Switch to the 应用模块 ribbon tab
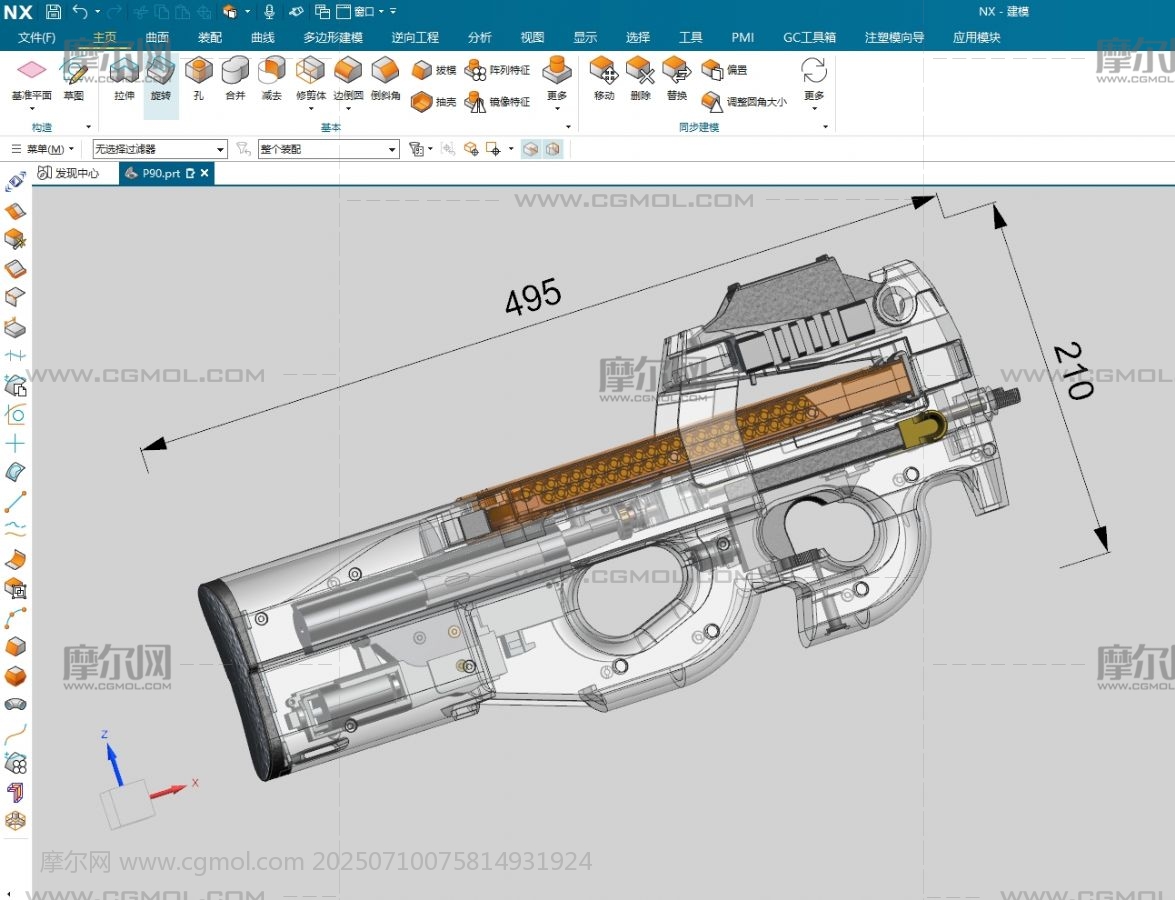Image resolution: width=1175 pixels, height=900 pixels. click(x=976, y=37)
